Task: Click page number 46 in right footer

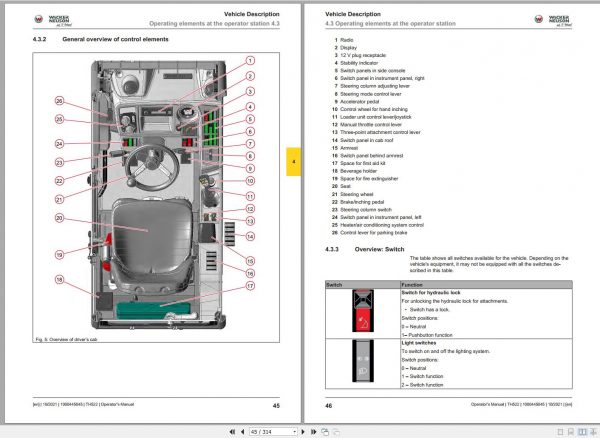Action: [329, 405]
